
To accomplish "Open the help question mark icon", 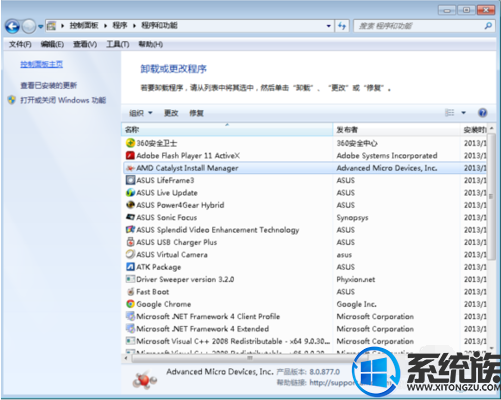I will [x=482, y=113].
